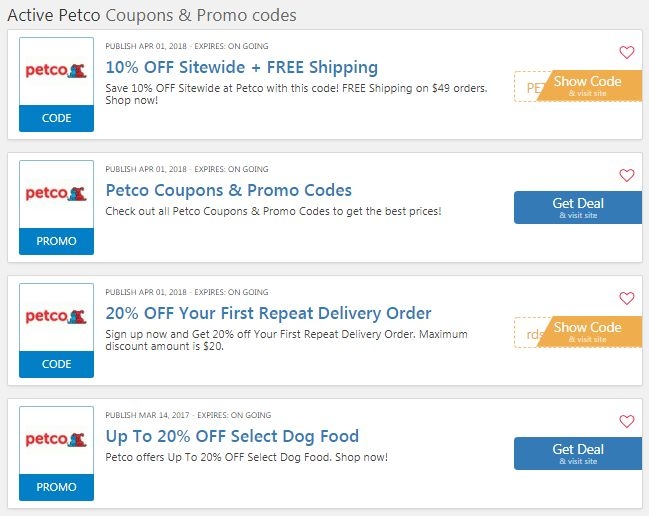Click Petco logo on Coupons & Promo Codes card

pyautogui.click(x=57, y=194)
